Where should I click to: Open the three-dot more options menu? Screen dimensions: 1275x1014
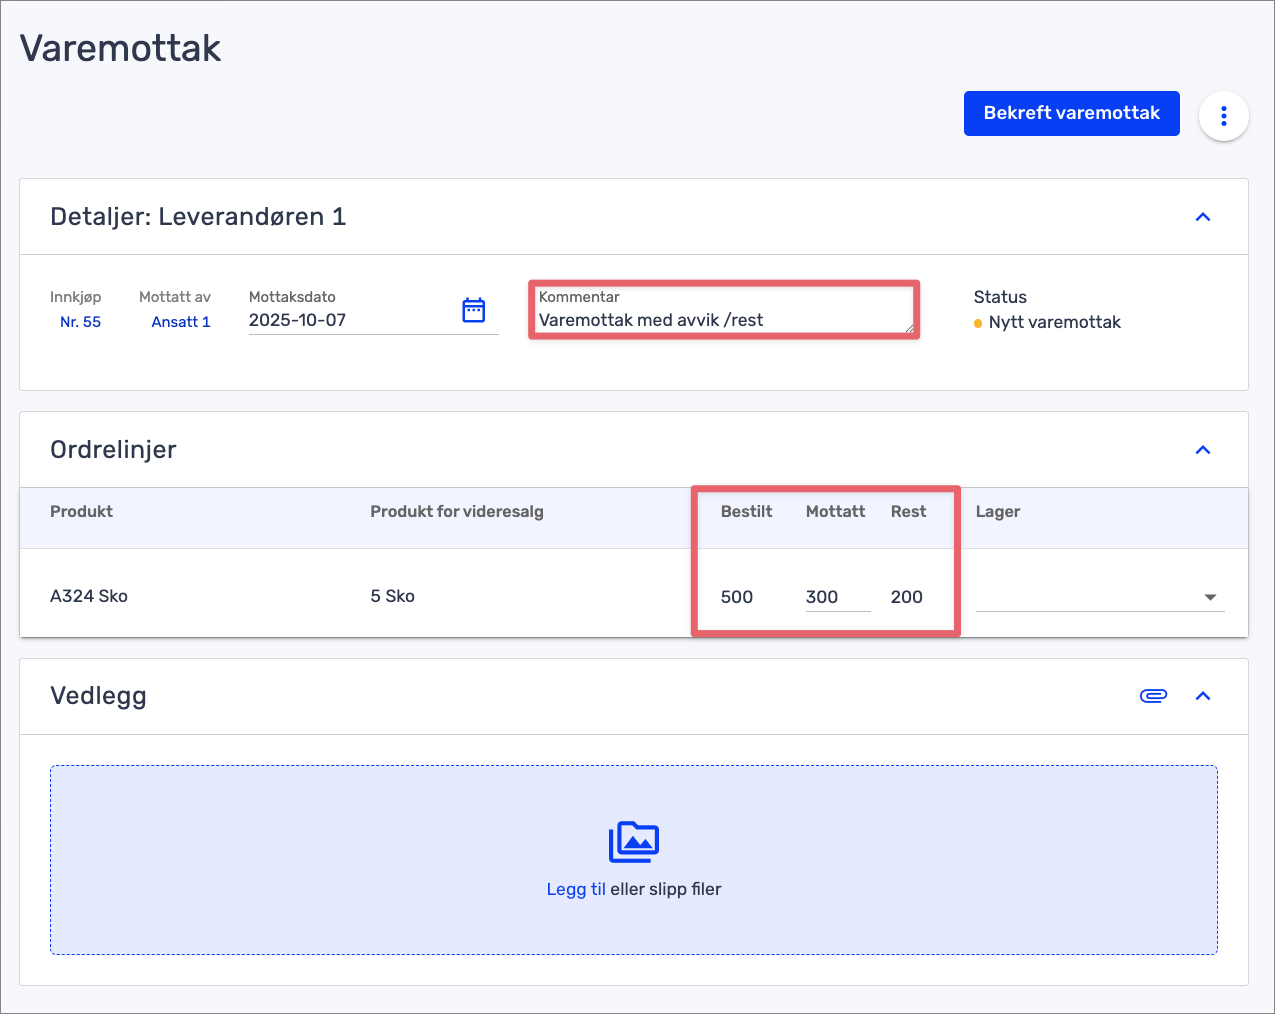[1223, 116]
